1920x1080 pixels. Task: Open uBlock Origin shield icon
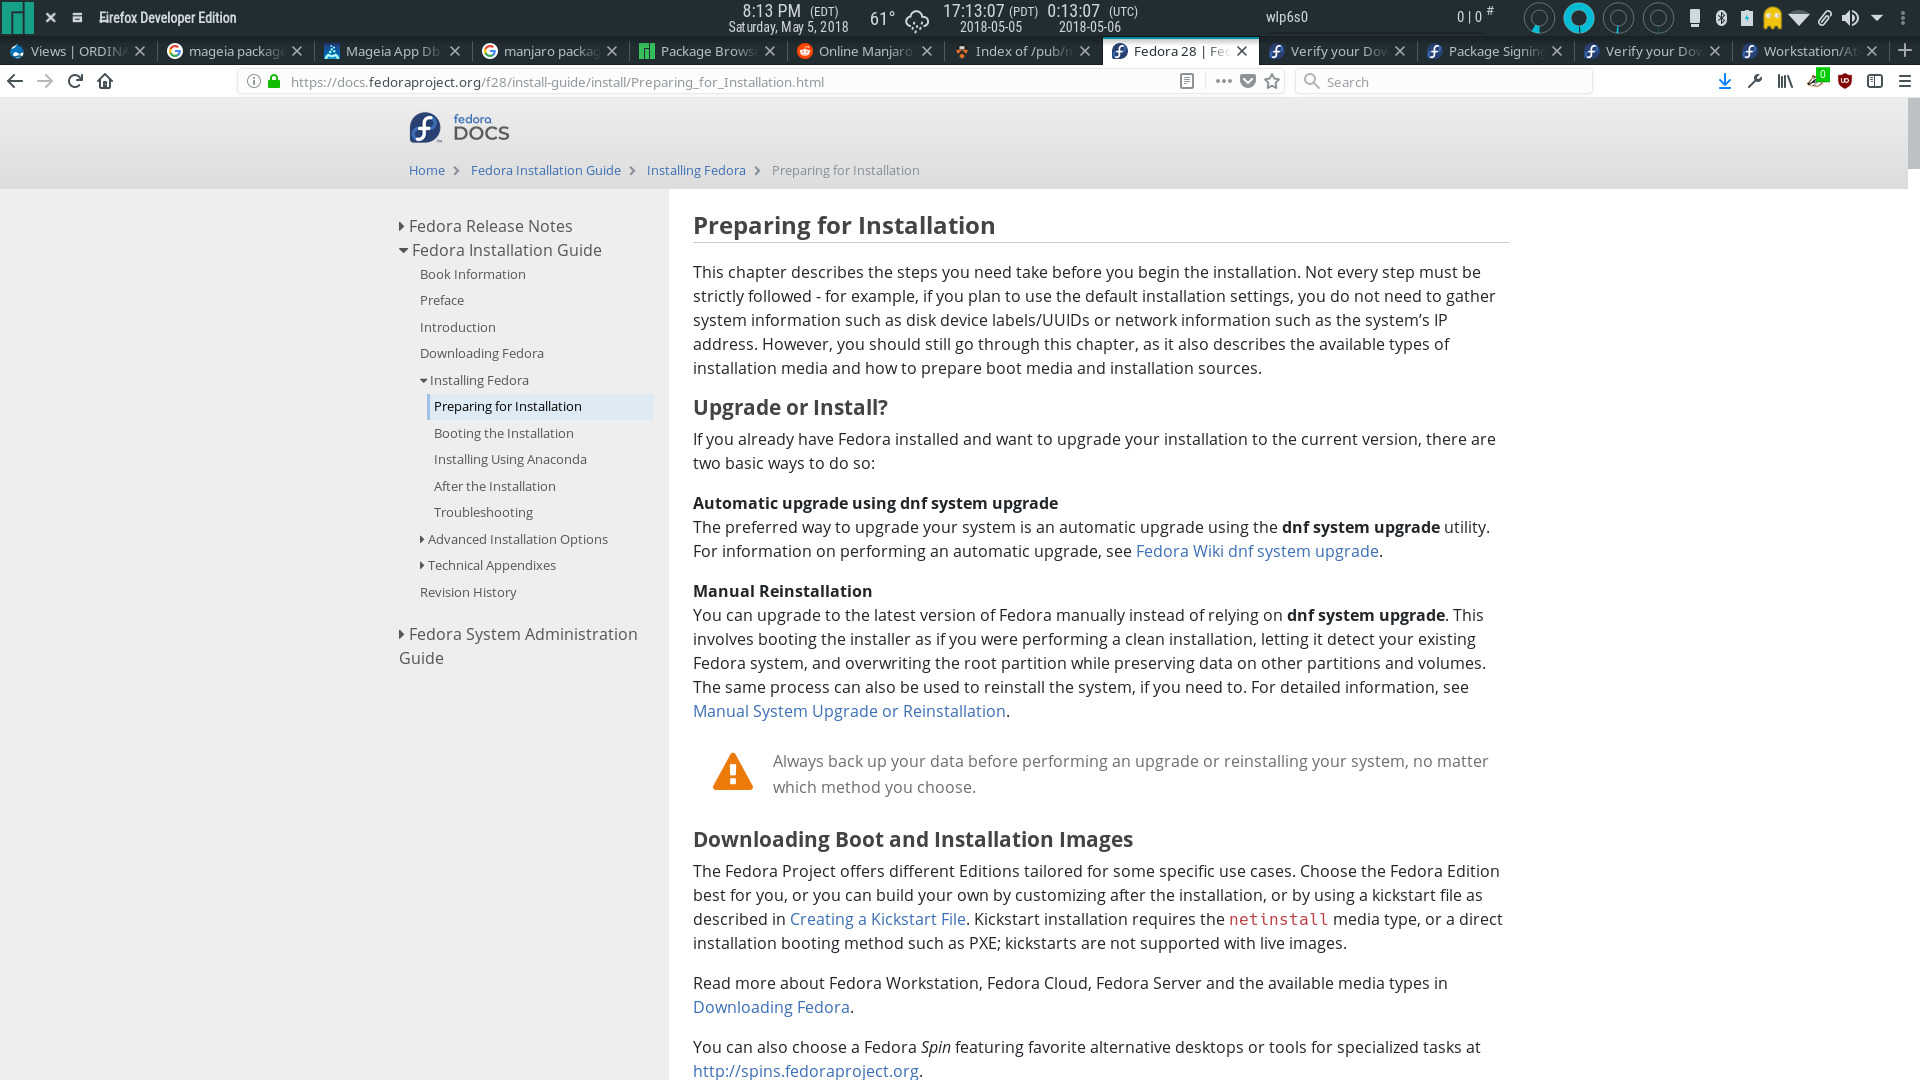coord(1845,81)
